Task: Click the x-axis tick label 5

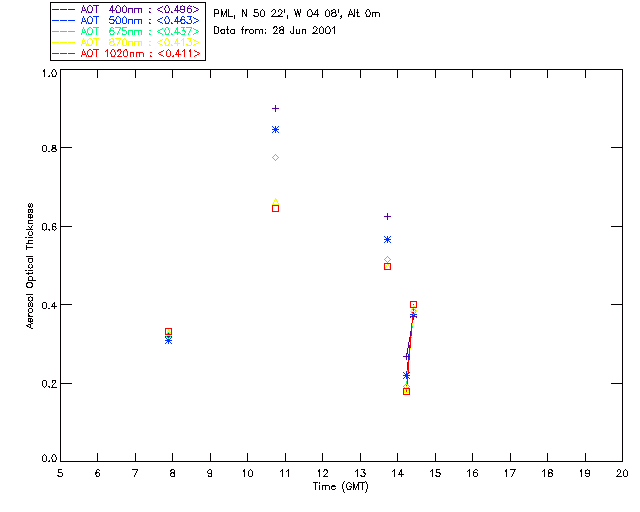Action: (60, 473)
